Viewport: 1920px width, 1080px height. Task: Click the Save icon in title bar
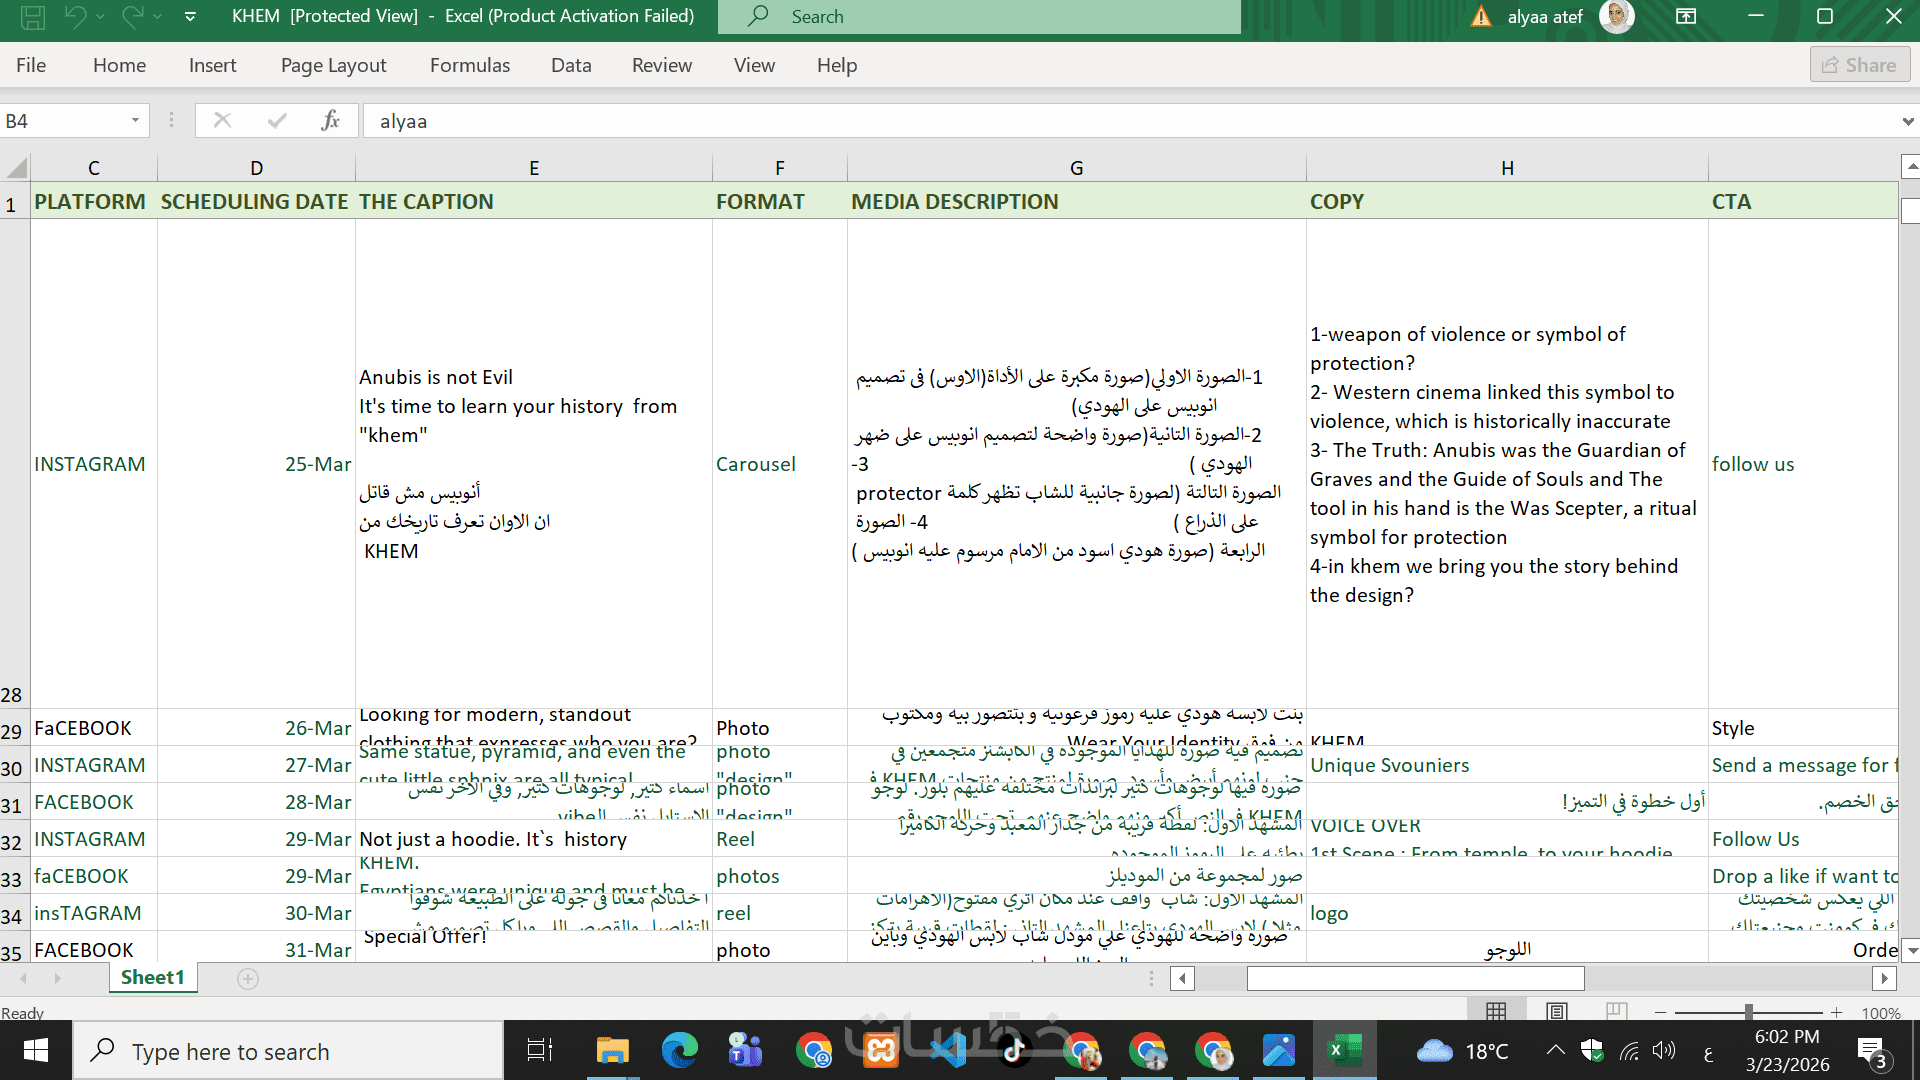[x=32, y=16]
